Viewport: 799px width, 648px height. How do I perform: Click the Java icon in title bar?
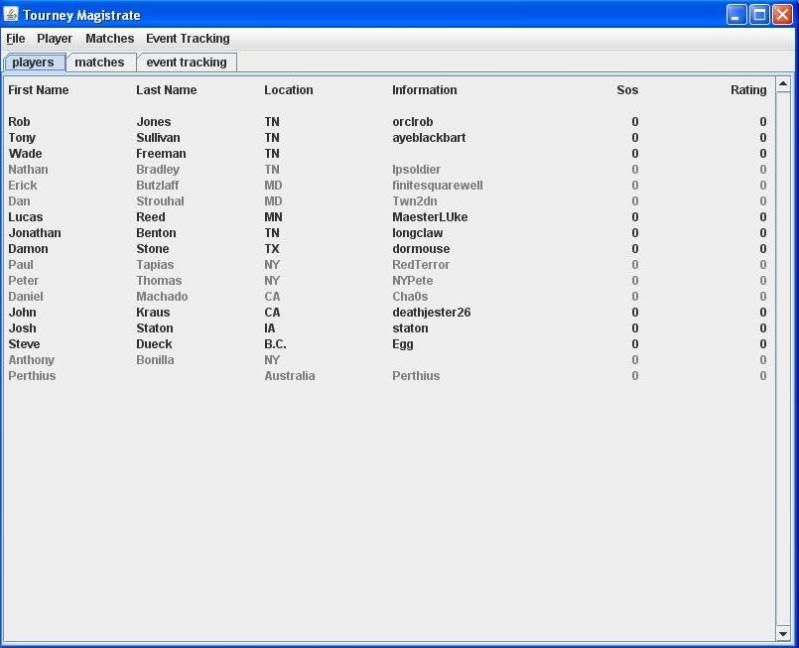click(12, 15)
